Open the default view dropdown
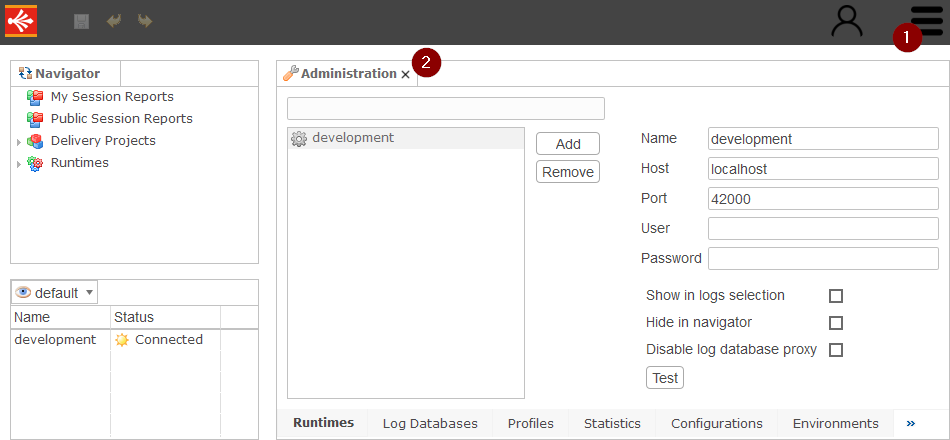This screenshot has width=950, height=440. (55, 293)
